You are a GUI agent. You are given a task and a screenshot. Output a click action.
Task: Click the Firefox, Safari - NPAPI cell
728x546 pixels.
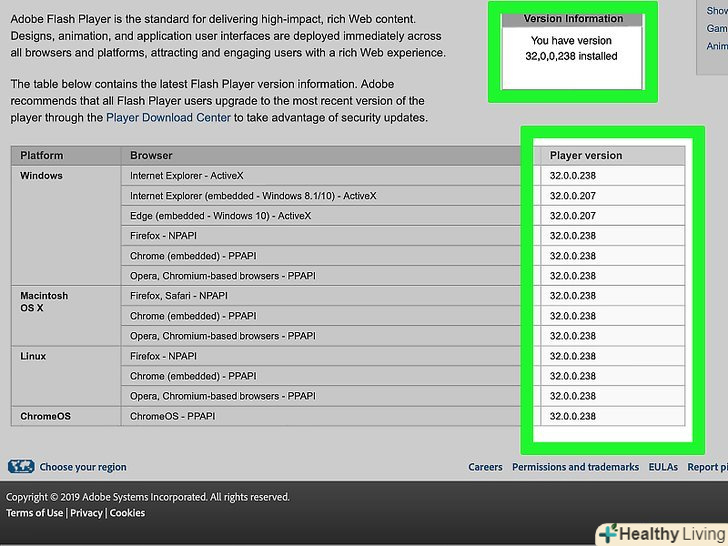179,296
